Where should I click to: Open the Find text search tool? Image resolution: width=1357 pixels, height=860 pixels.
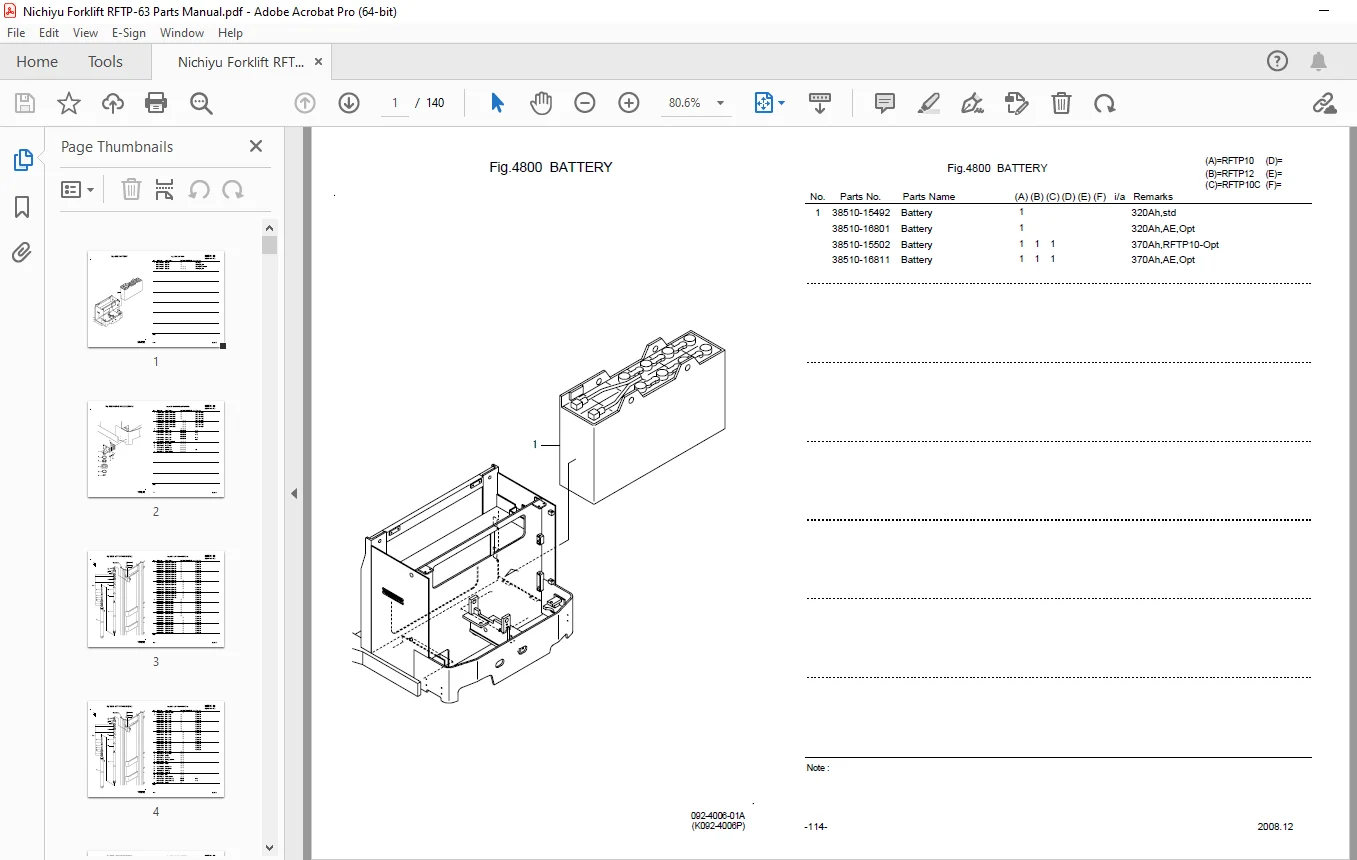click(x=201, y=103)
